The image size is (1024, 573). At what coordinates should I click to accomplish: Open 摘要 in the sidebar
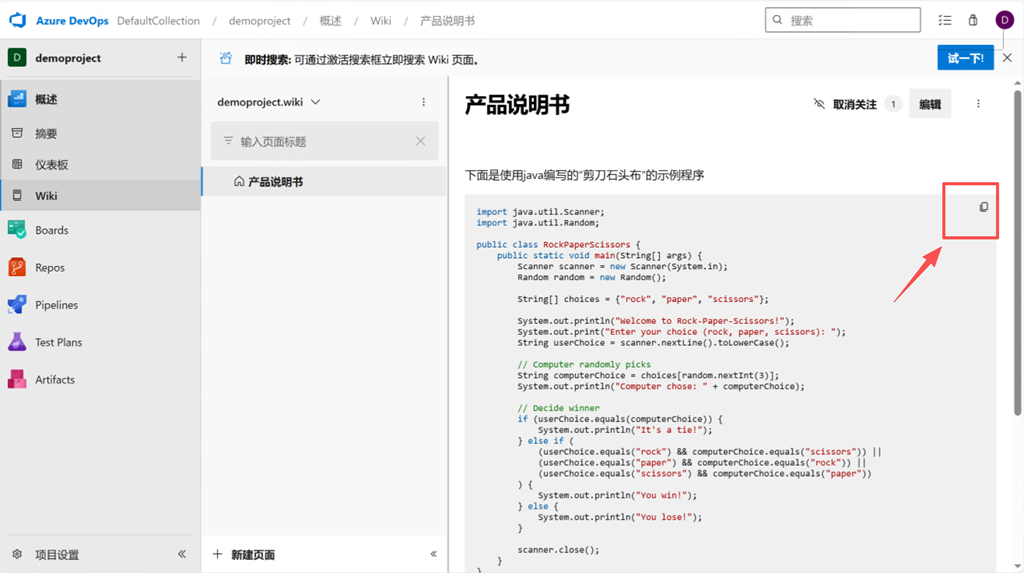(101, 133)
